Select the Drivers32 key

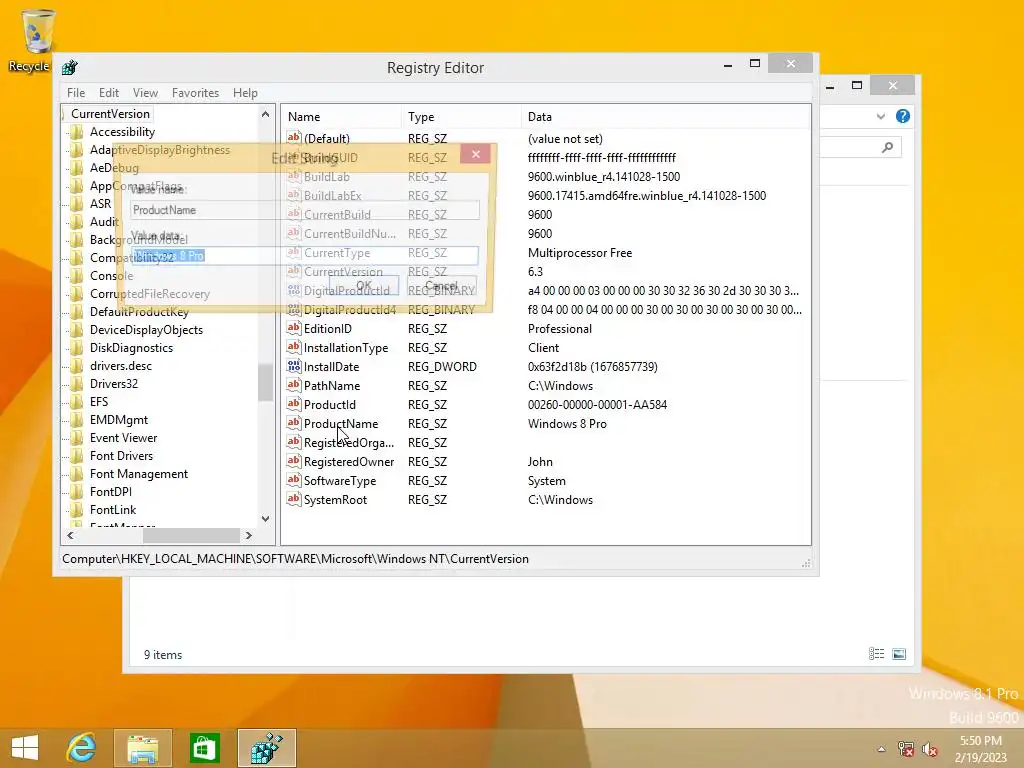tap(114, 383)
